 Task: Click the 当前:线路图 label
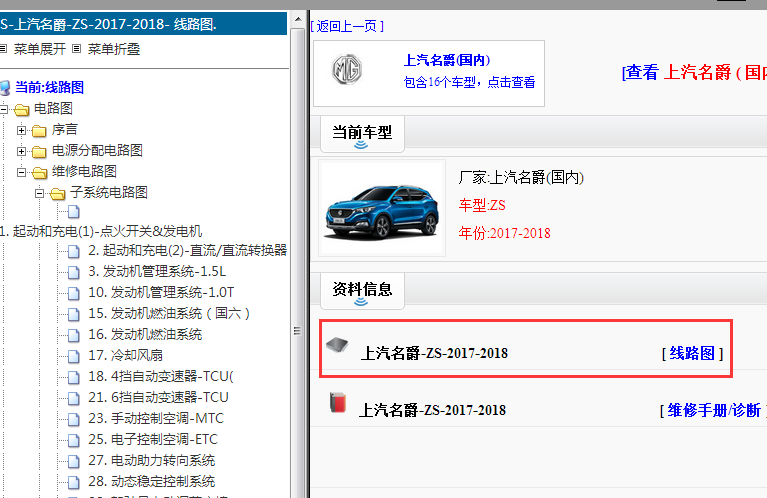(x=49, y=88)
